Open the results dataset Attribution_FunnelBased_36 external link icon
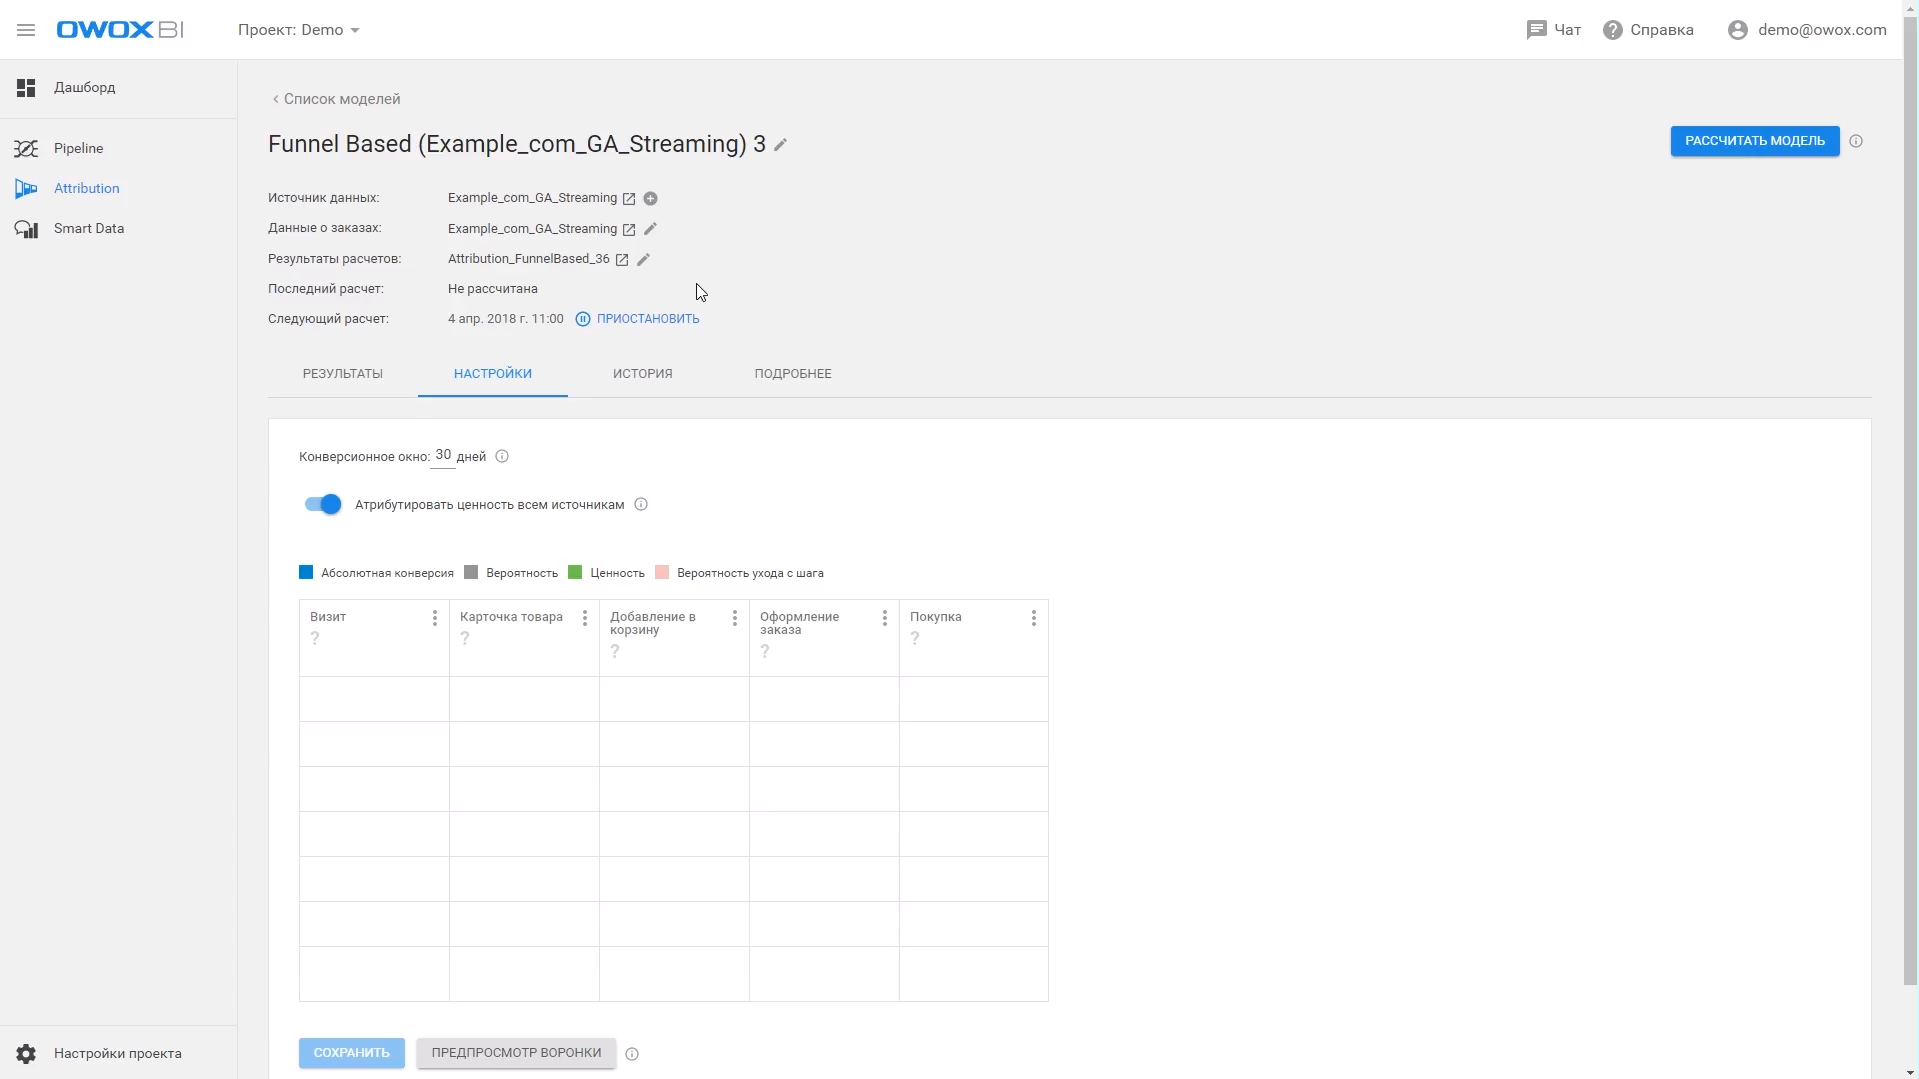 [x=622, y=260]
